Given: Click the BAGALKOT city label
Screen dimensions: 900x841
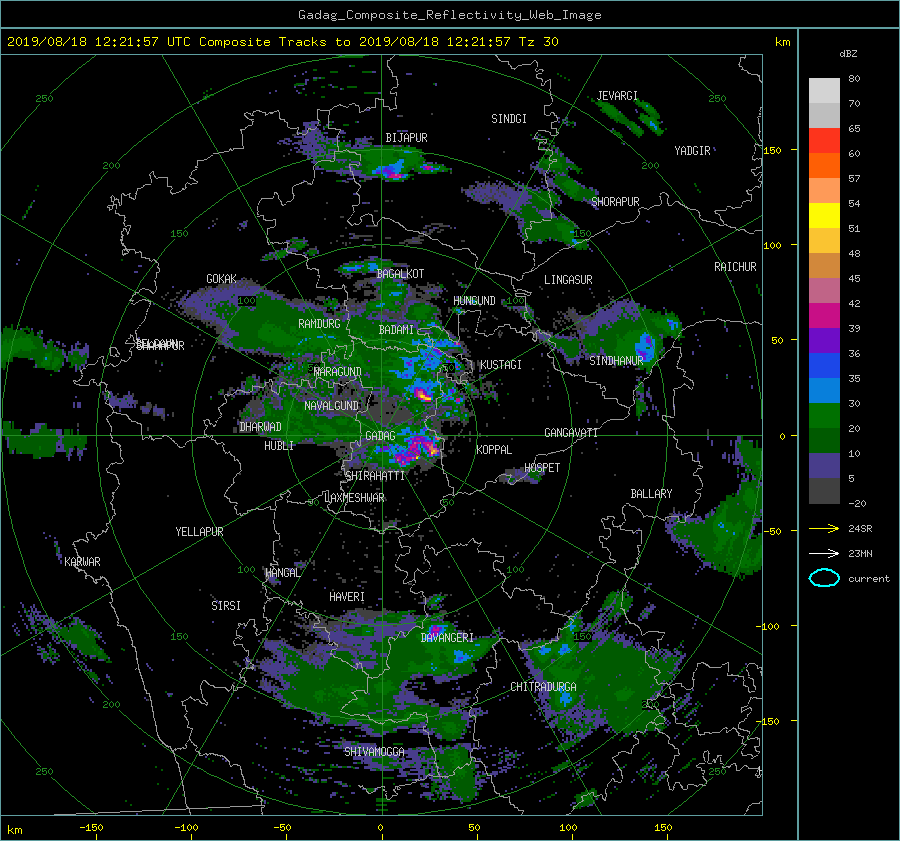Looking at the screenshot, I should click(400, 274).
